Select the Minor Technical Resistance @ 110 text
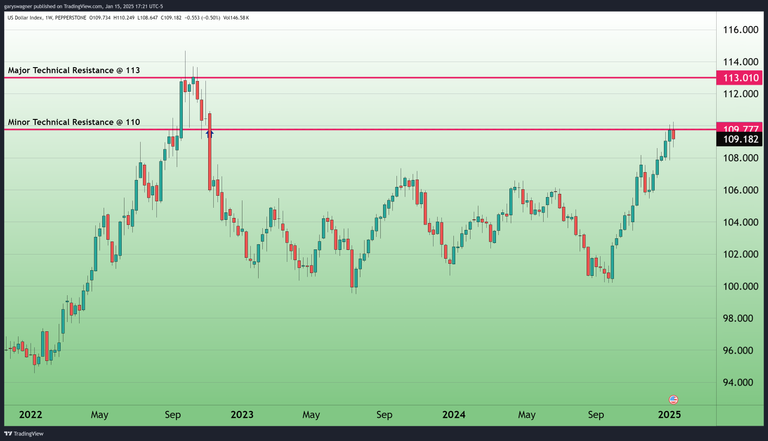Viewport: 768px width, 441px height. [x=74, y=122]
